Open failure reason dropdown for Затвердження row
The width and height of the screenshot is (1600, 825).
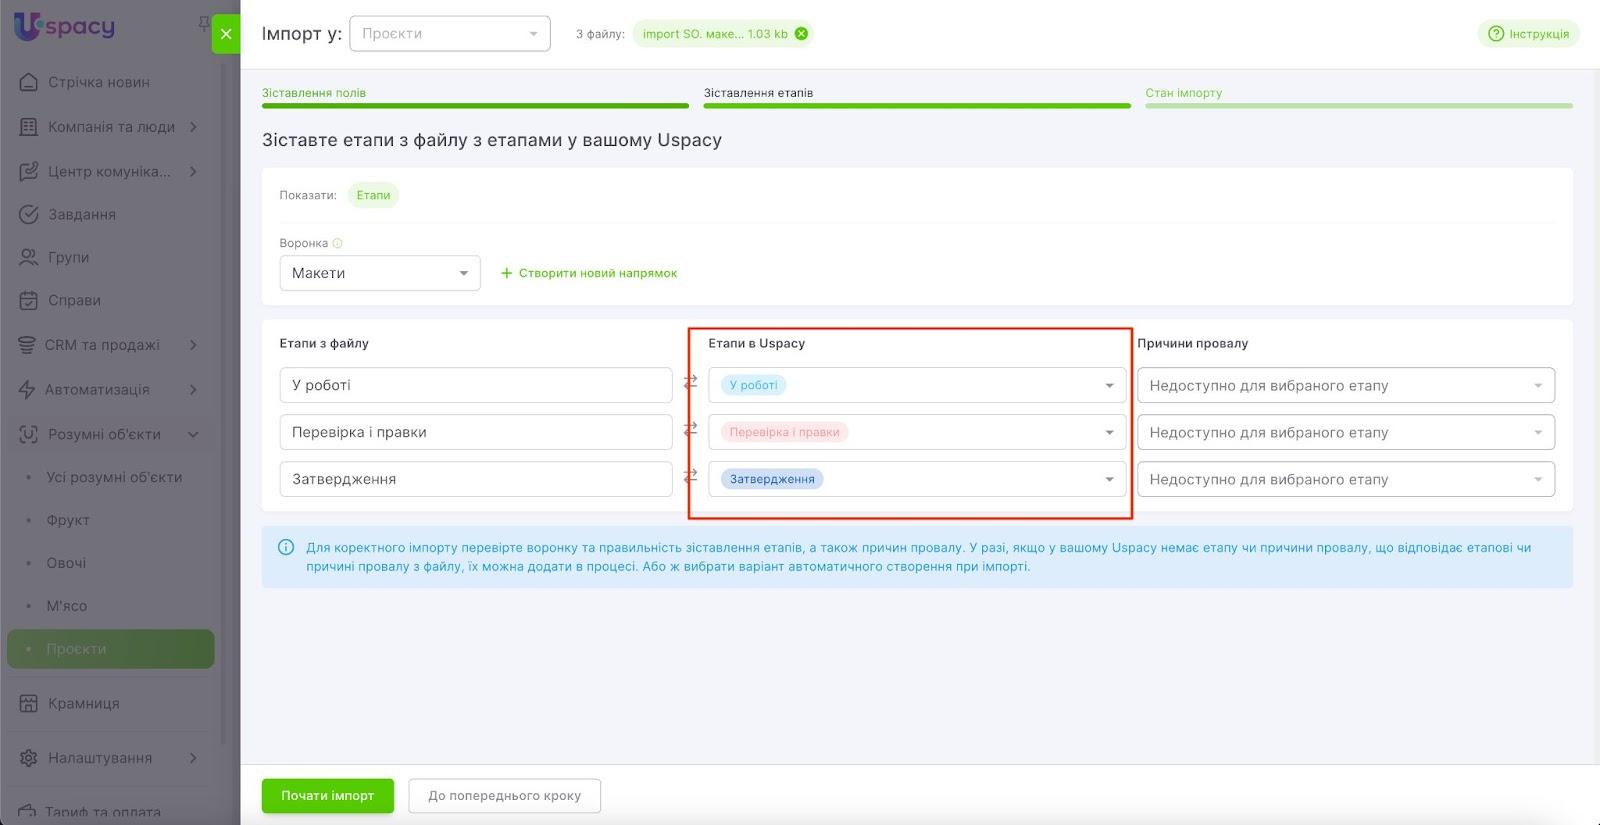[1346, 479]
